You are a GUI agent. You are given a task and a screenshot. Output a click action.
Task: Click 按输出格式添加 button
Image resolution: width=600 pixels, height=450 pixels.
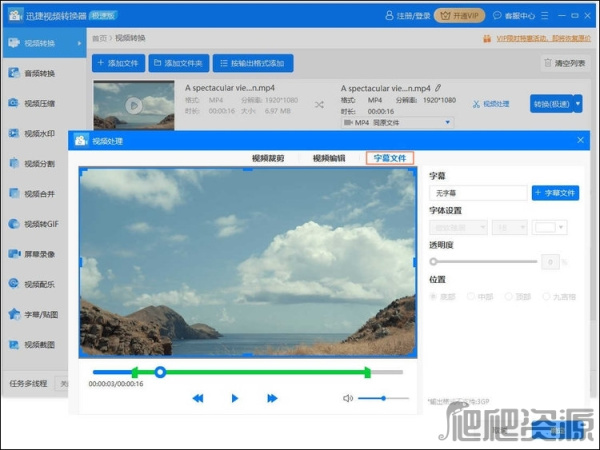coord(253,63)
